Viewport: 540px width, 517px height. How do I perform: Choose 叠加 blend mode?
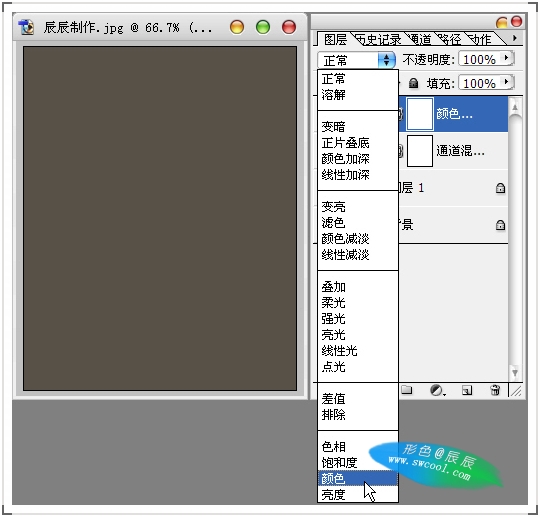[357, 287]
